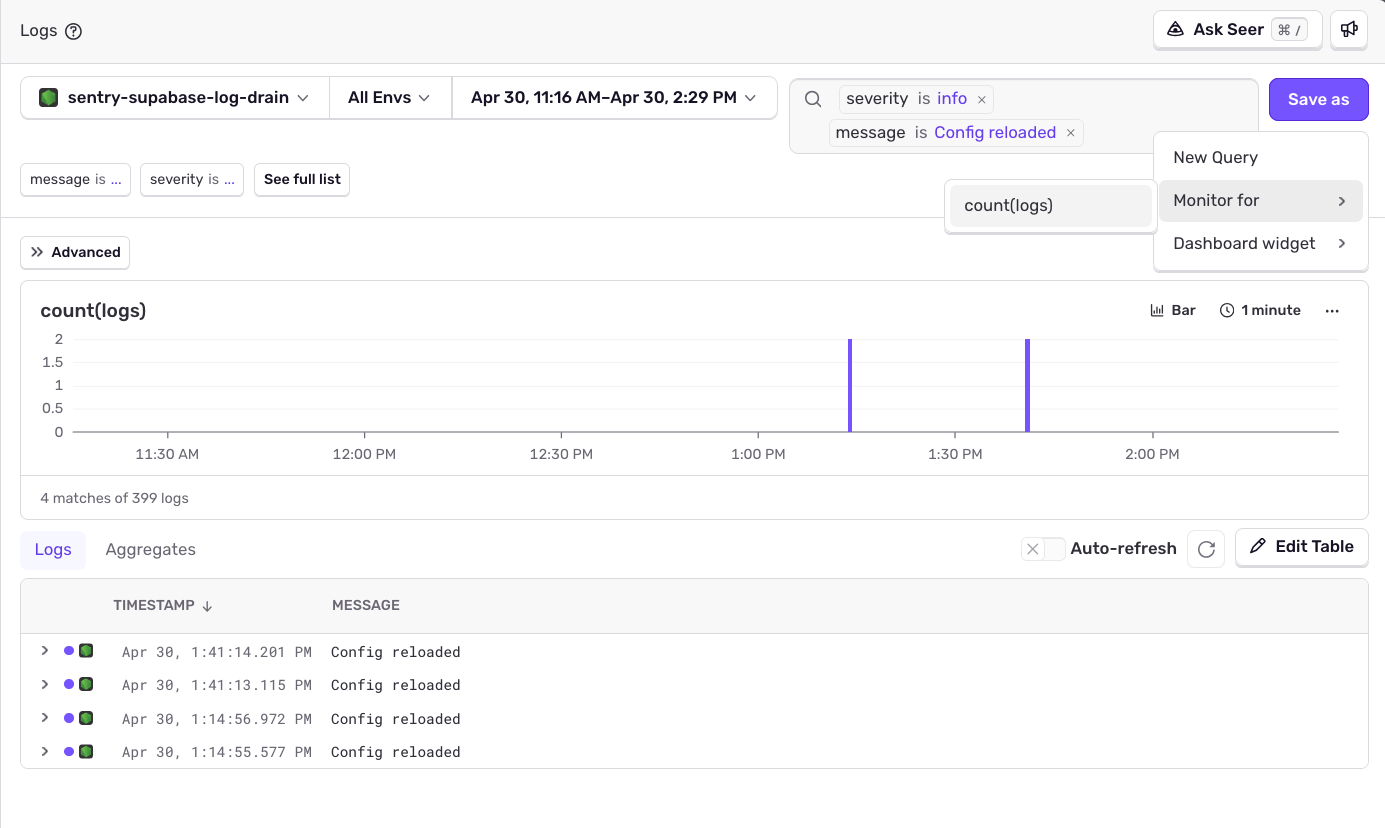Open the All Envs environment dropdown

point(390,98)
